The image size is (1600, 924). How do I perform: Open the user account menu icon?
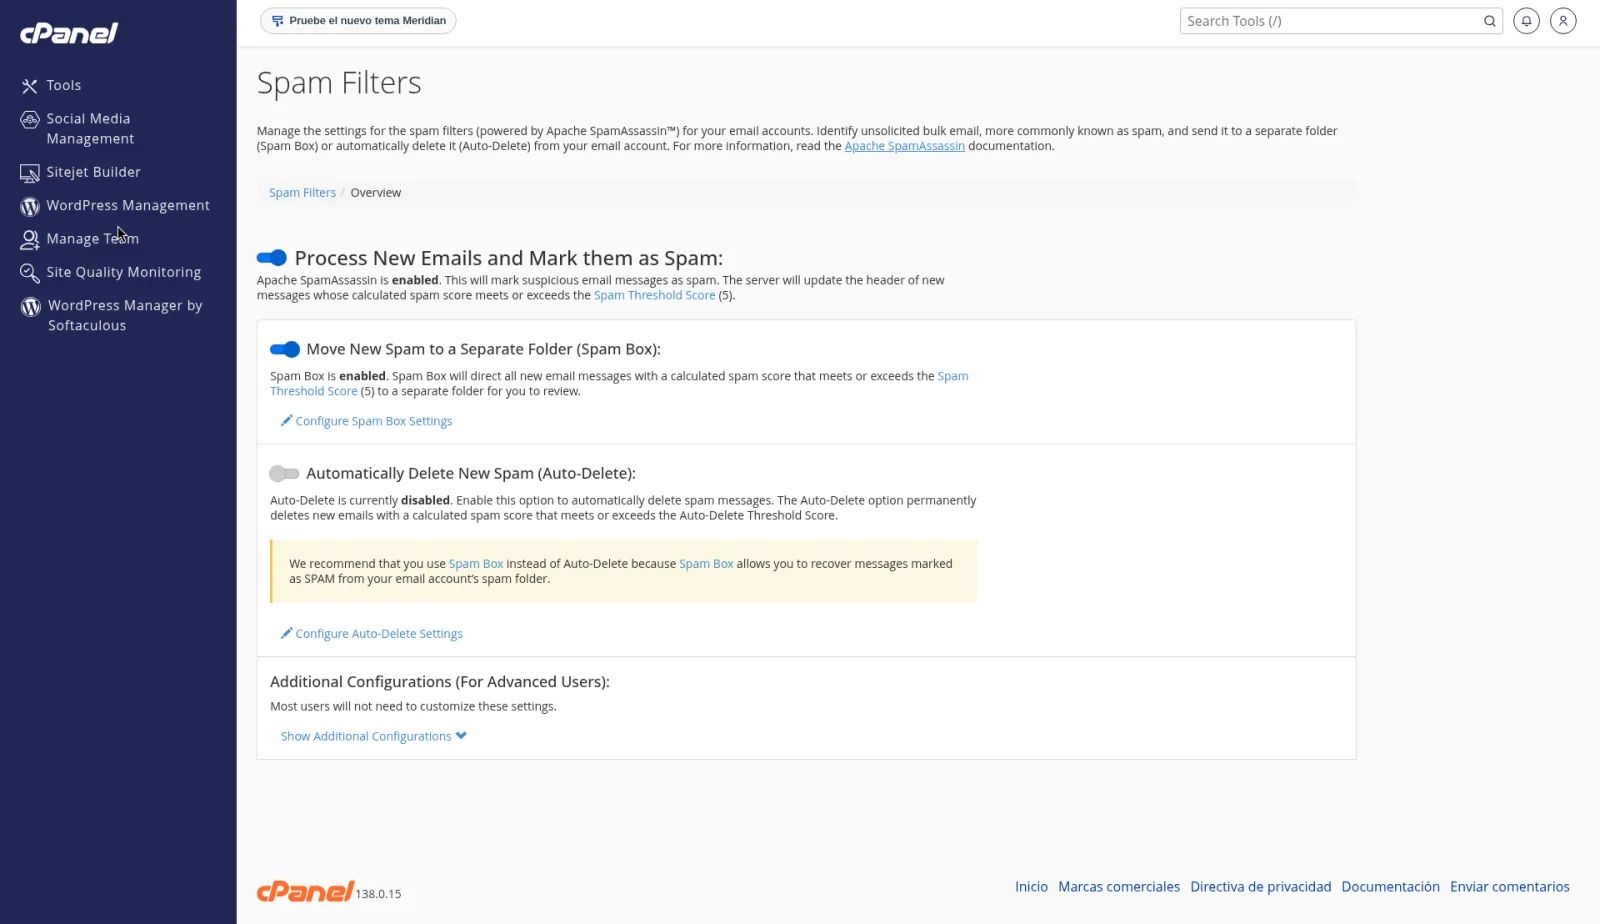click(x=1563, y=20)
